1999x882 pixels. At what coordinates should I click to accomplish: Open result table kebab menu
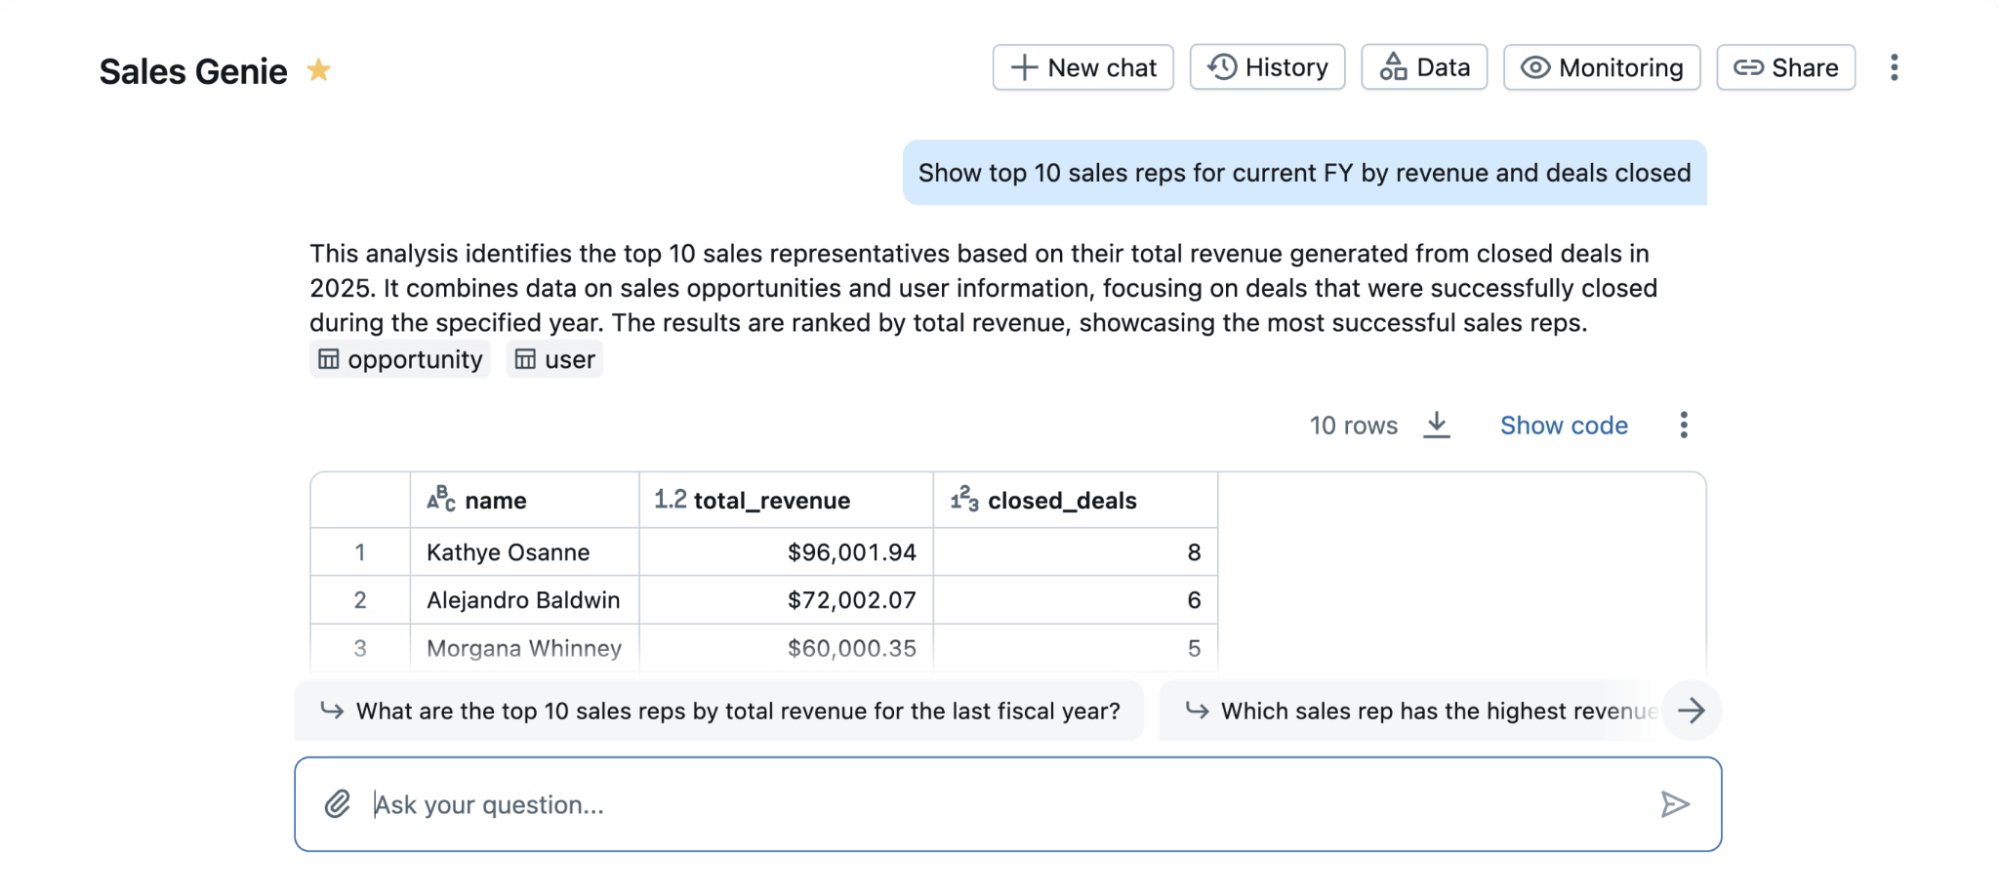1683,425
